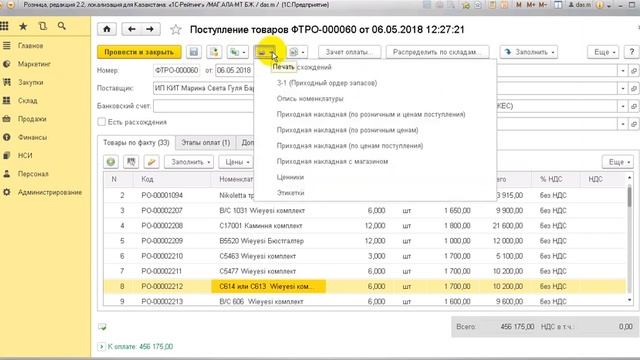The image size is (640, 360).
Task: Click the status icon below the table
Action: (102, 327)
